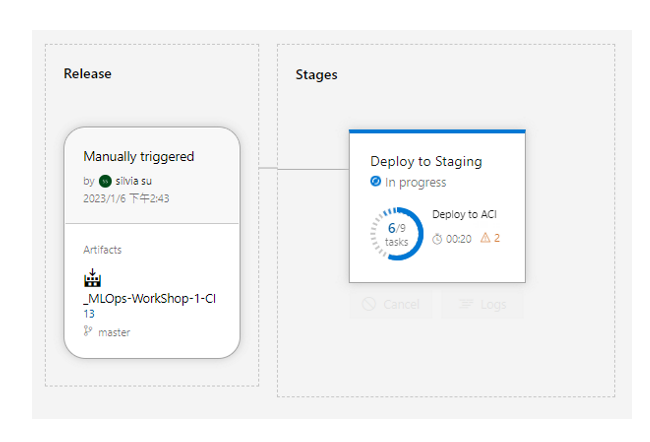Click the branch icon beside master
This screenshot has height=442, width=650.
click(x=88, y=332)
